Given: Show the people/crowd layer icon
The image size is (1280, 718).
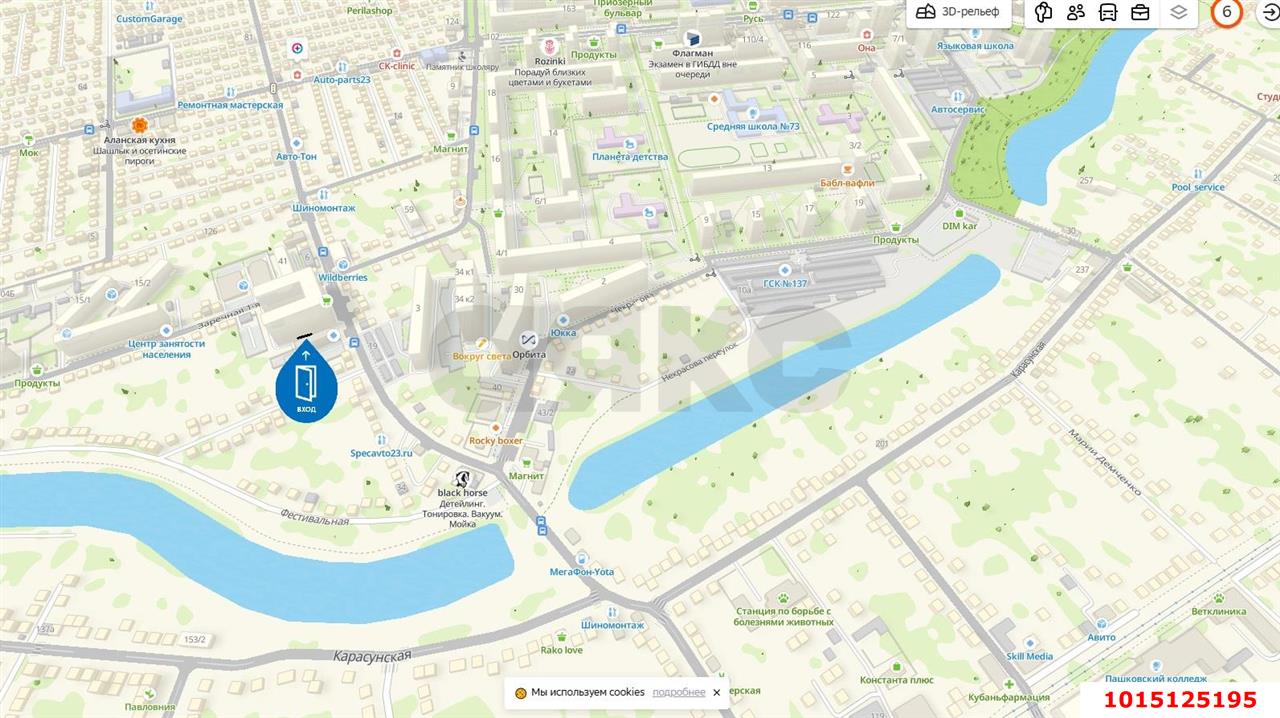Looking at the screenshot, I should pyautogui.click(x=1076, y=13).
